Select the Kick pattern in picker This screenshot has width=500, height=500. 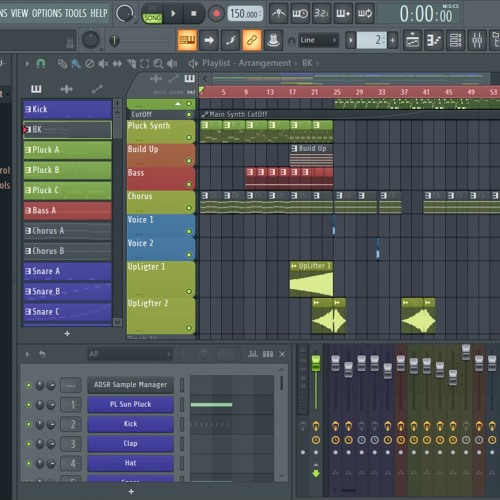coord(67,109)
